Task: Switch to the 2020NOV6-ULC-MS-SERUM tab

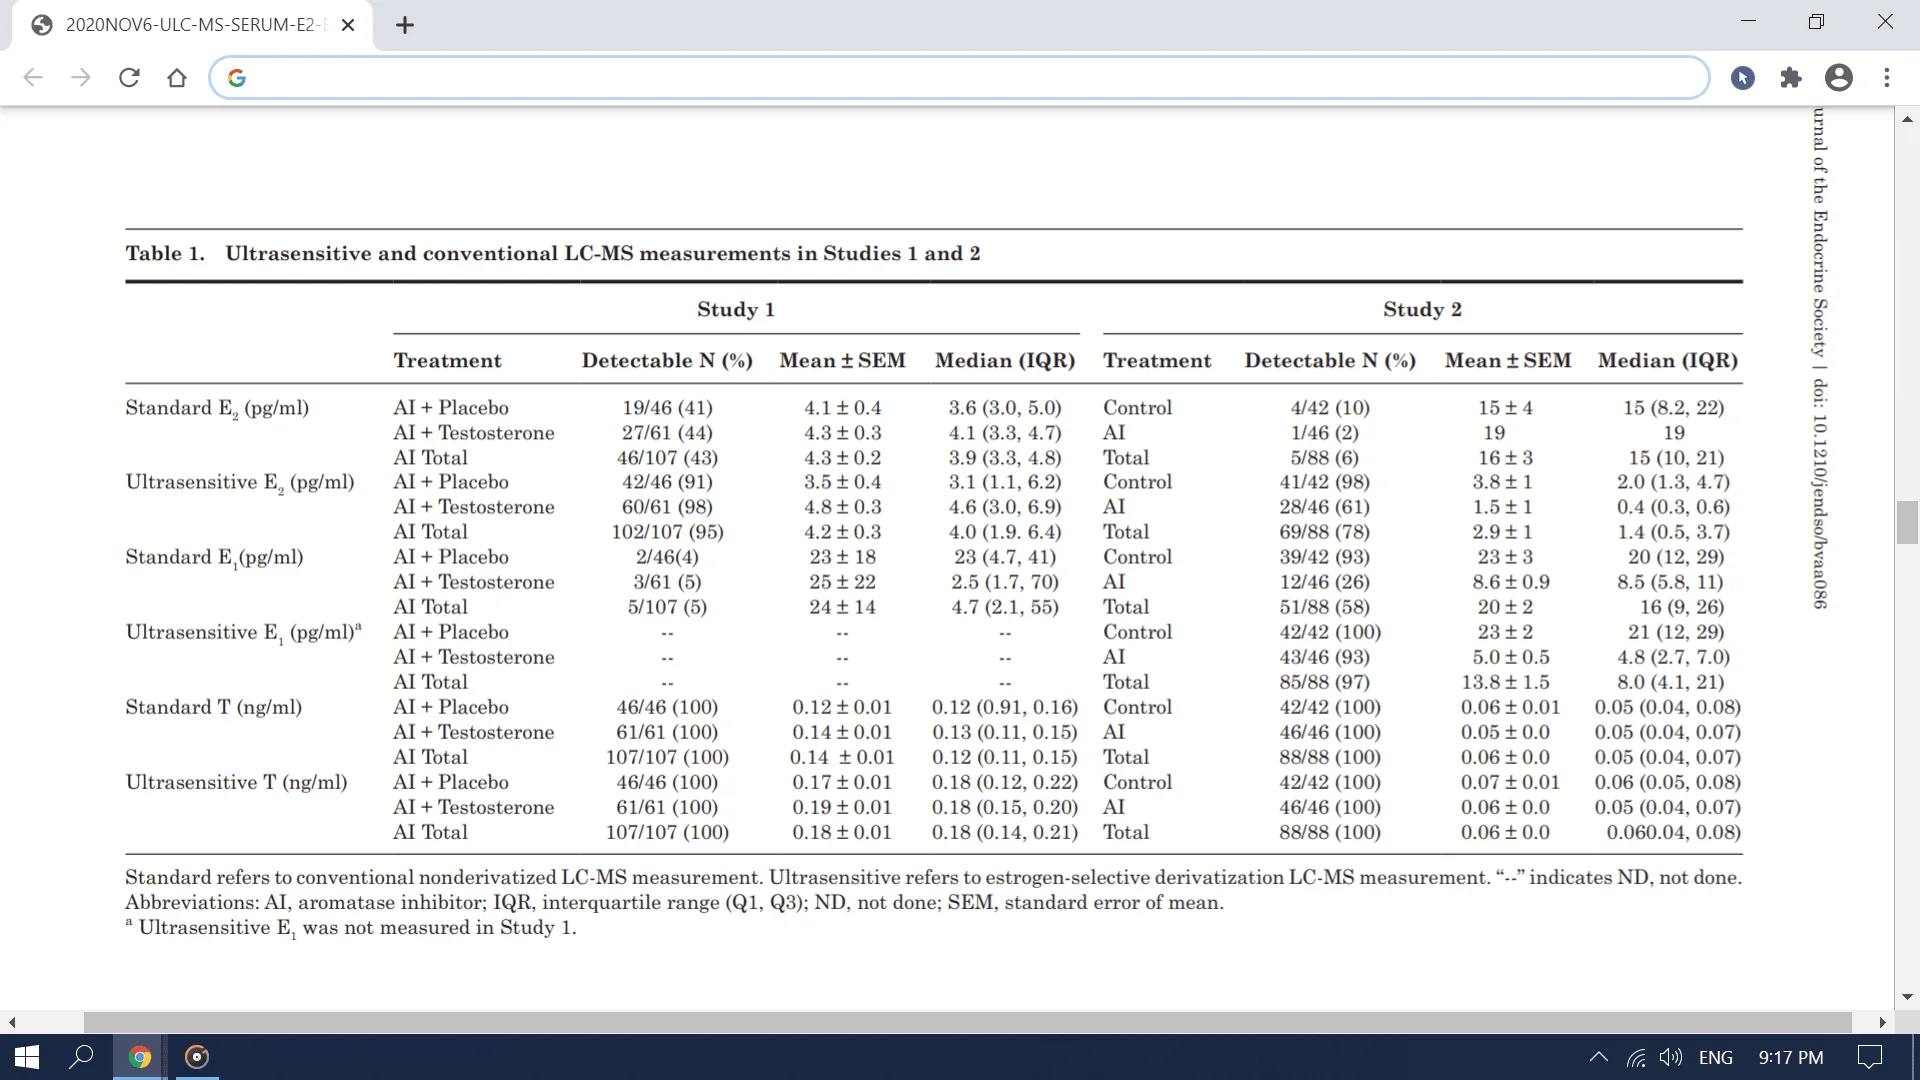Action: tap(190, 25)
